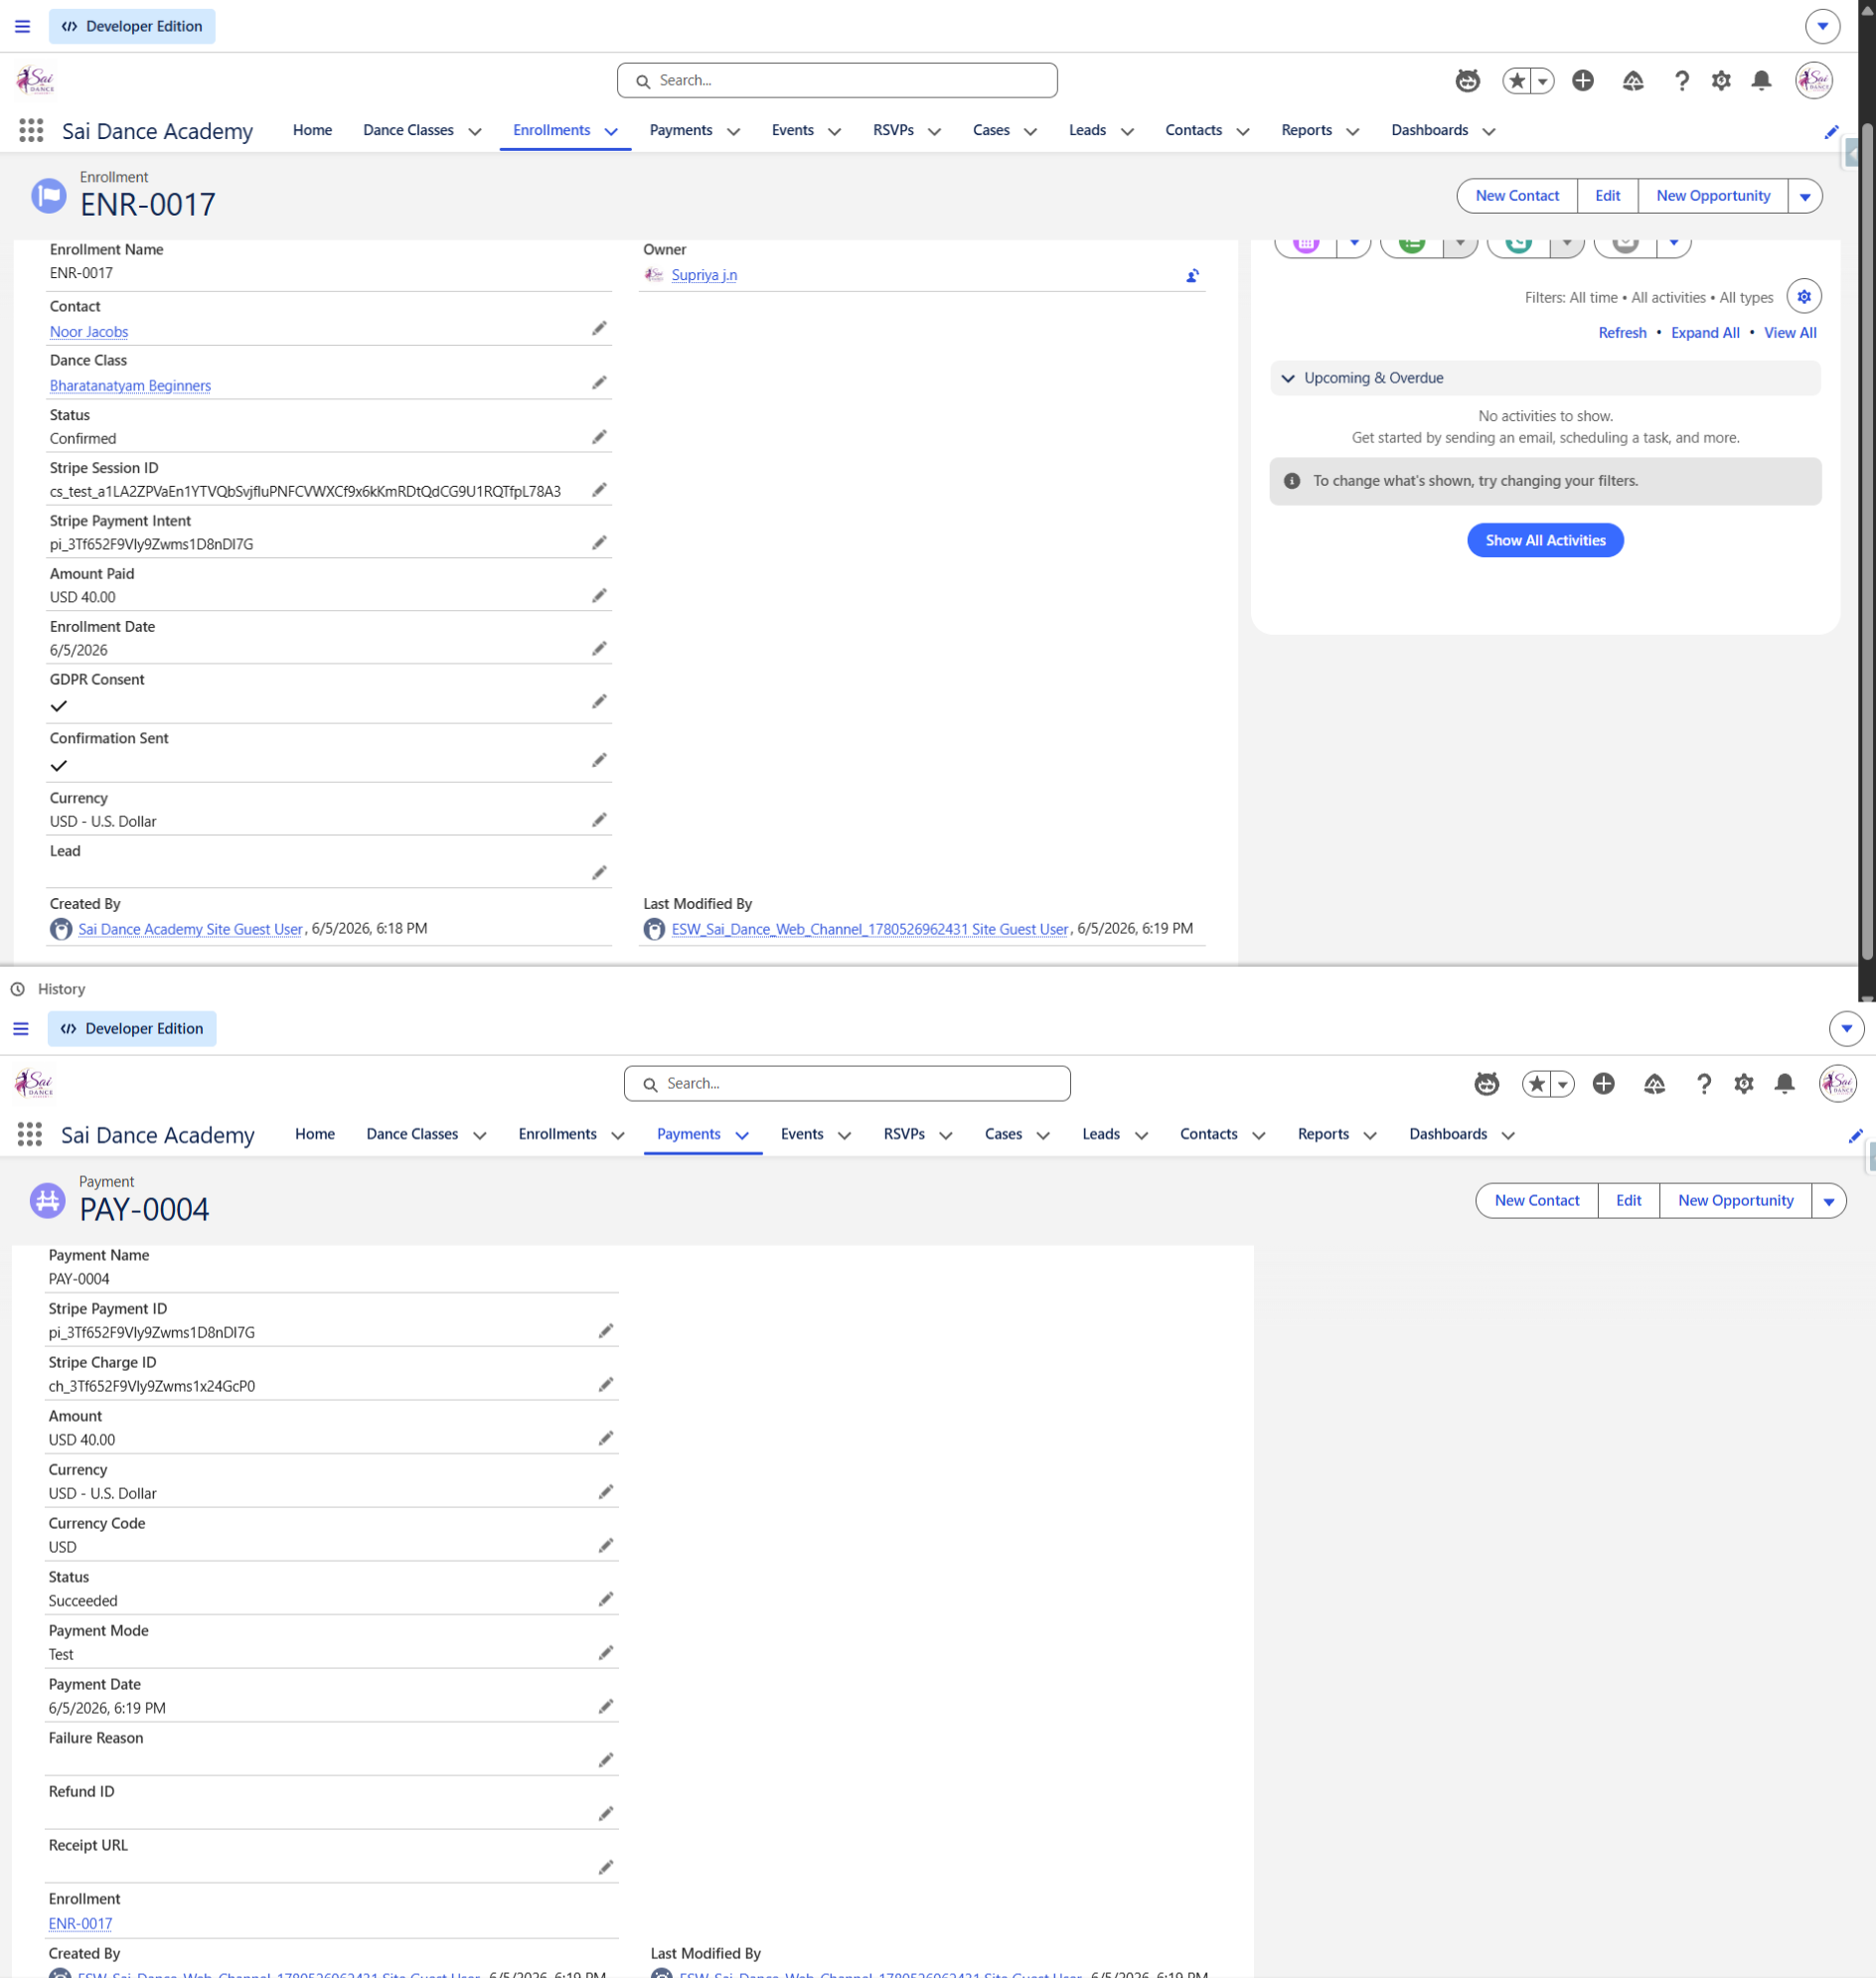Viewport: 1876px width, 1978px height.
Task: Open the Leads tab in the top window
Action: point(1087,130)
